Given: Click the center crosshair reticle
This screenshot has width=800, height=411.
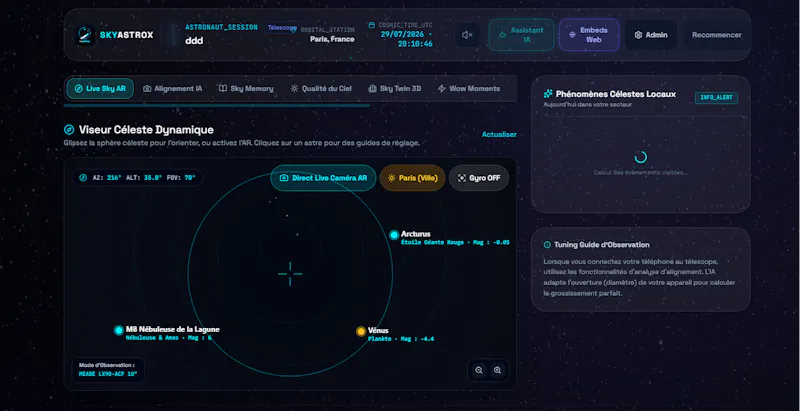Looking at the screenshot, I should click(x=290, y=274).
